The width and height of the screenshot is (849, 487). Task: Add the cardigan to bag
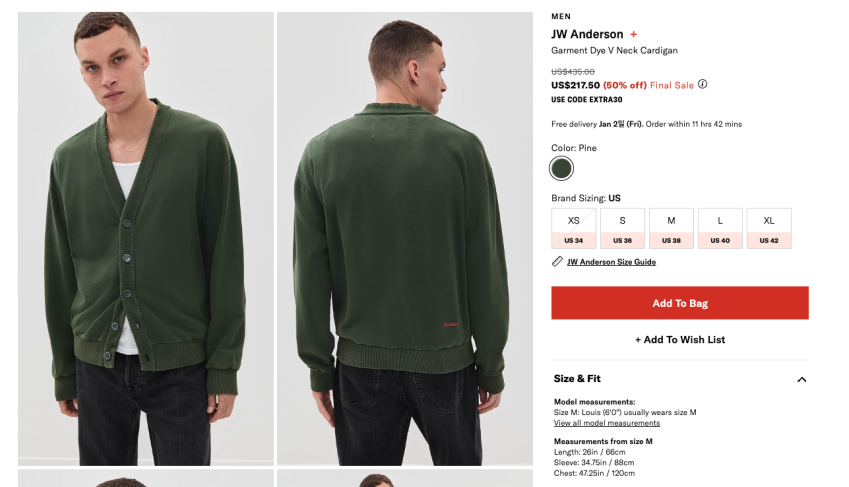coord(680,303)
